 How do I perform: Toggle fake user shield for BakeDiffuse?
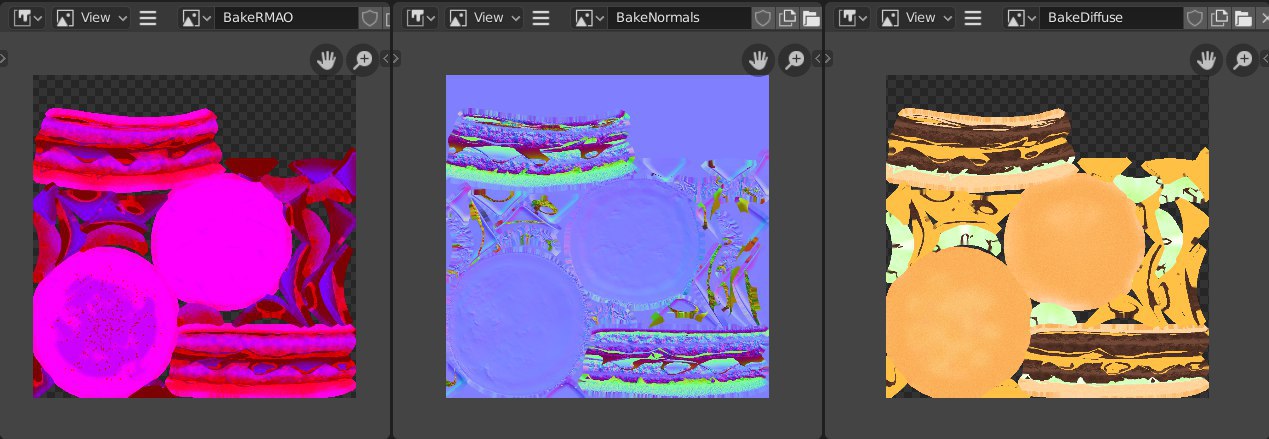pos(1195,18)
